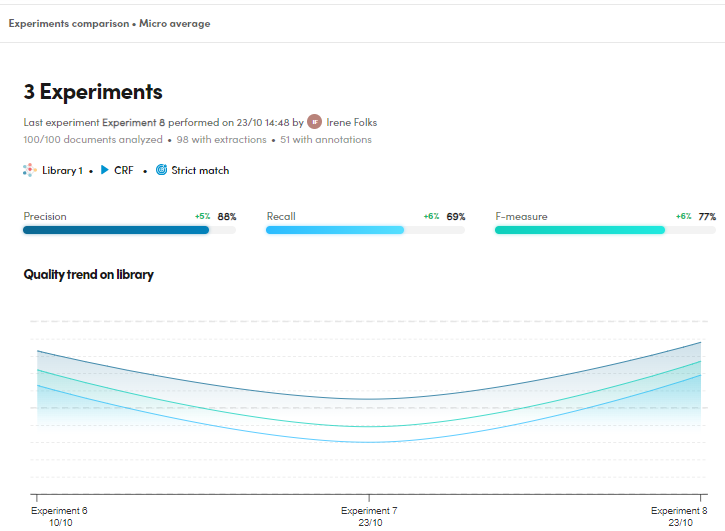Click the Precision 88% value
725x531 pixels.
227,216
